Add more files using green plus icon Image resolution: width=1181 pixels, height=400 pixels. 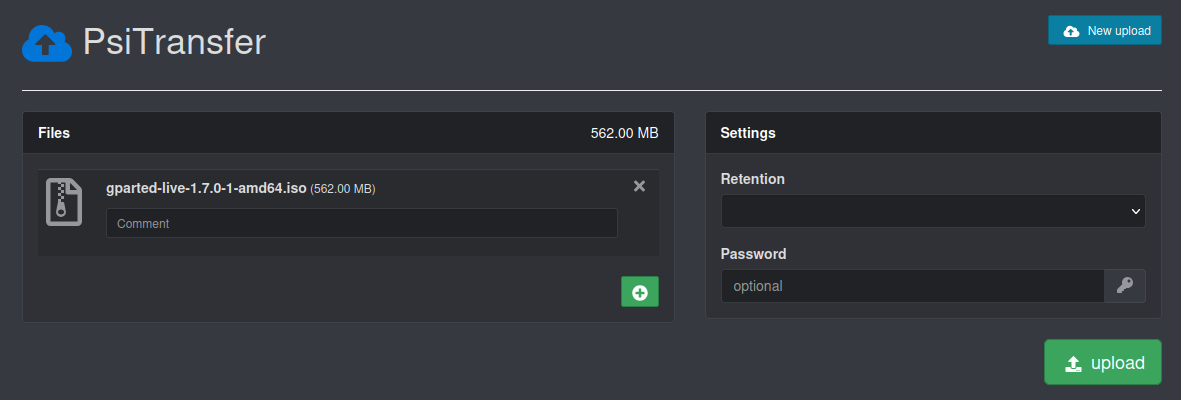point(640,292)
